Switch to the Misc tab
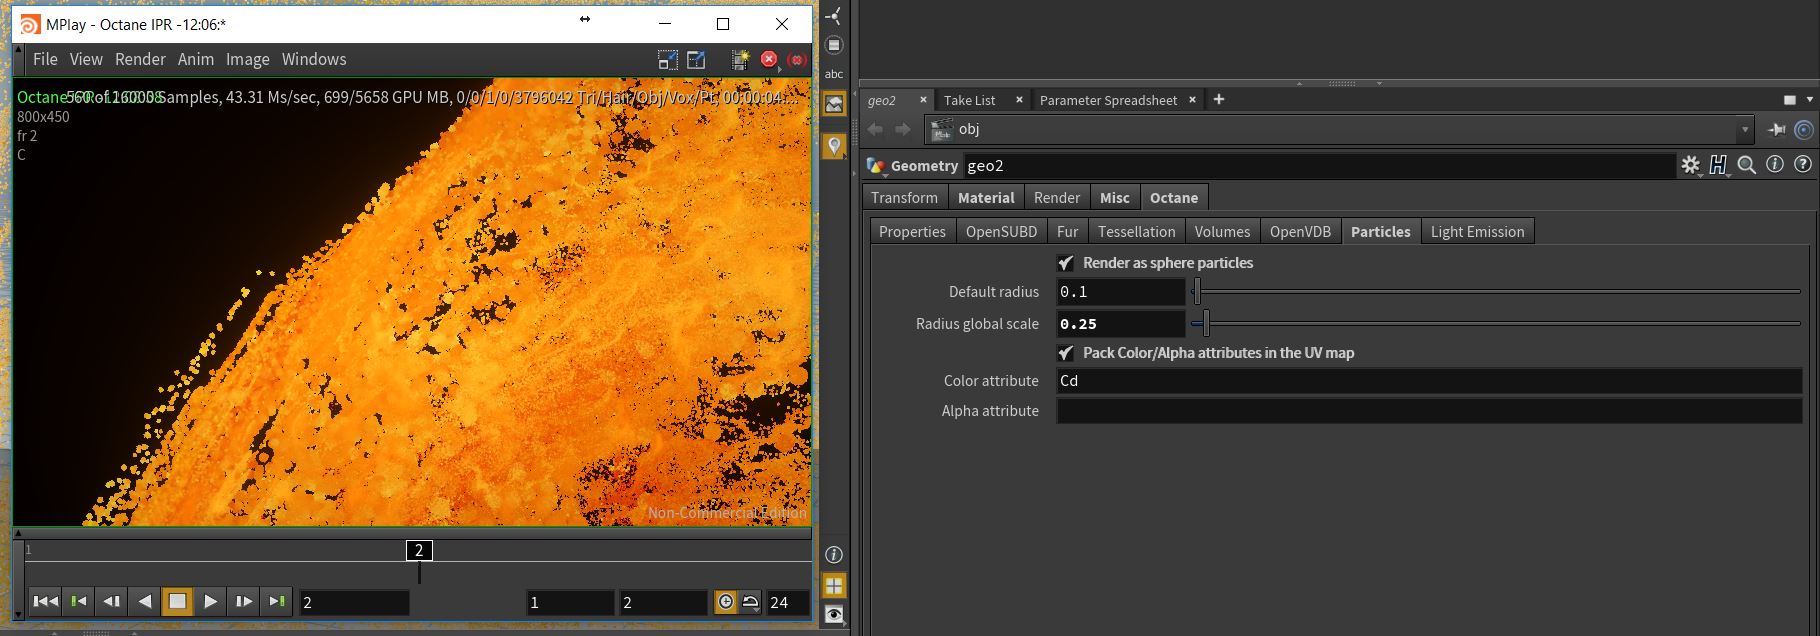The width and height of the screenshot is (1820, 636). coord(1115,197)
